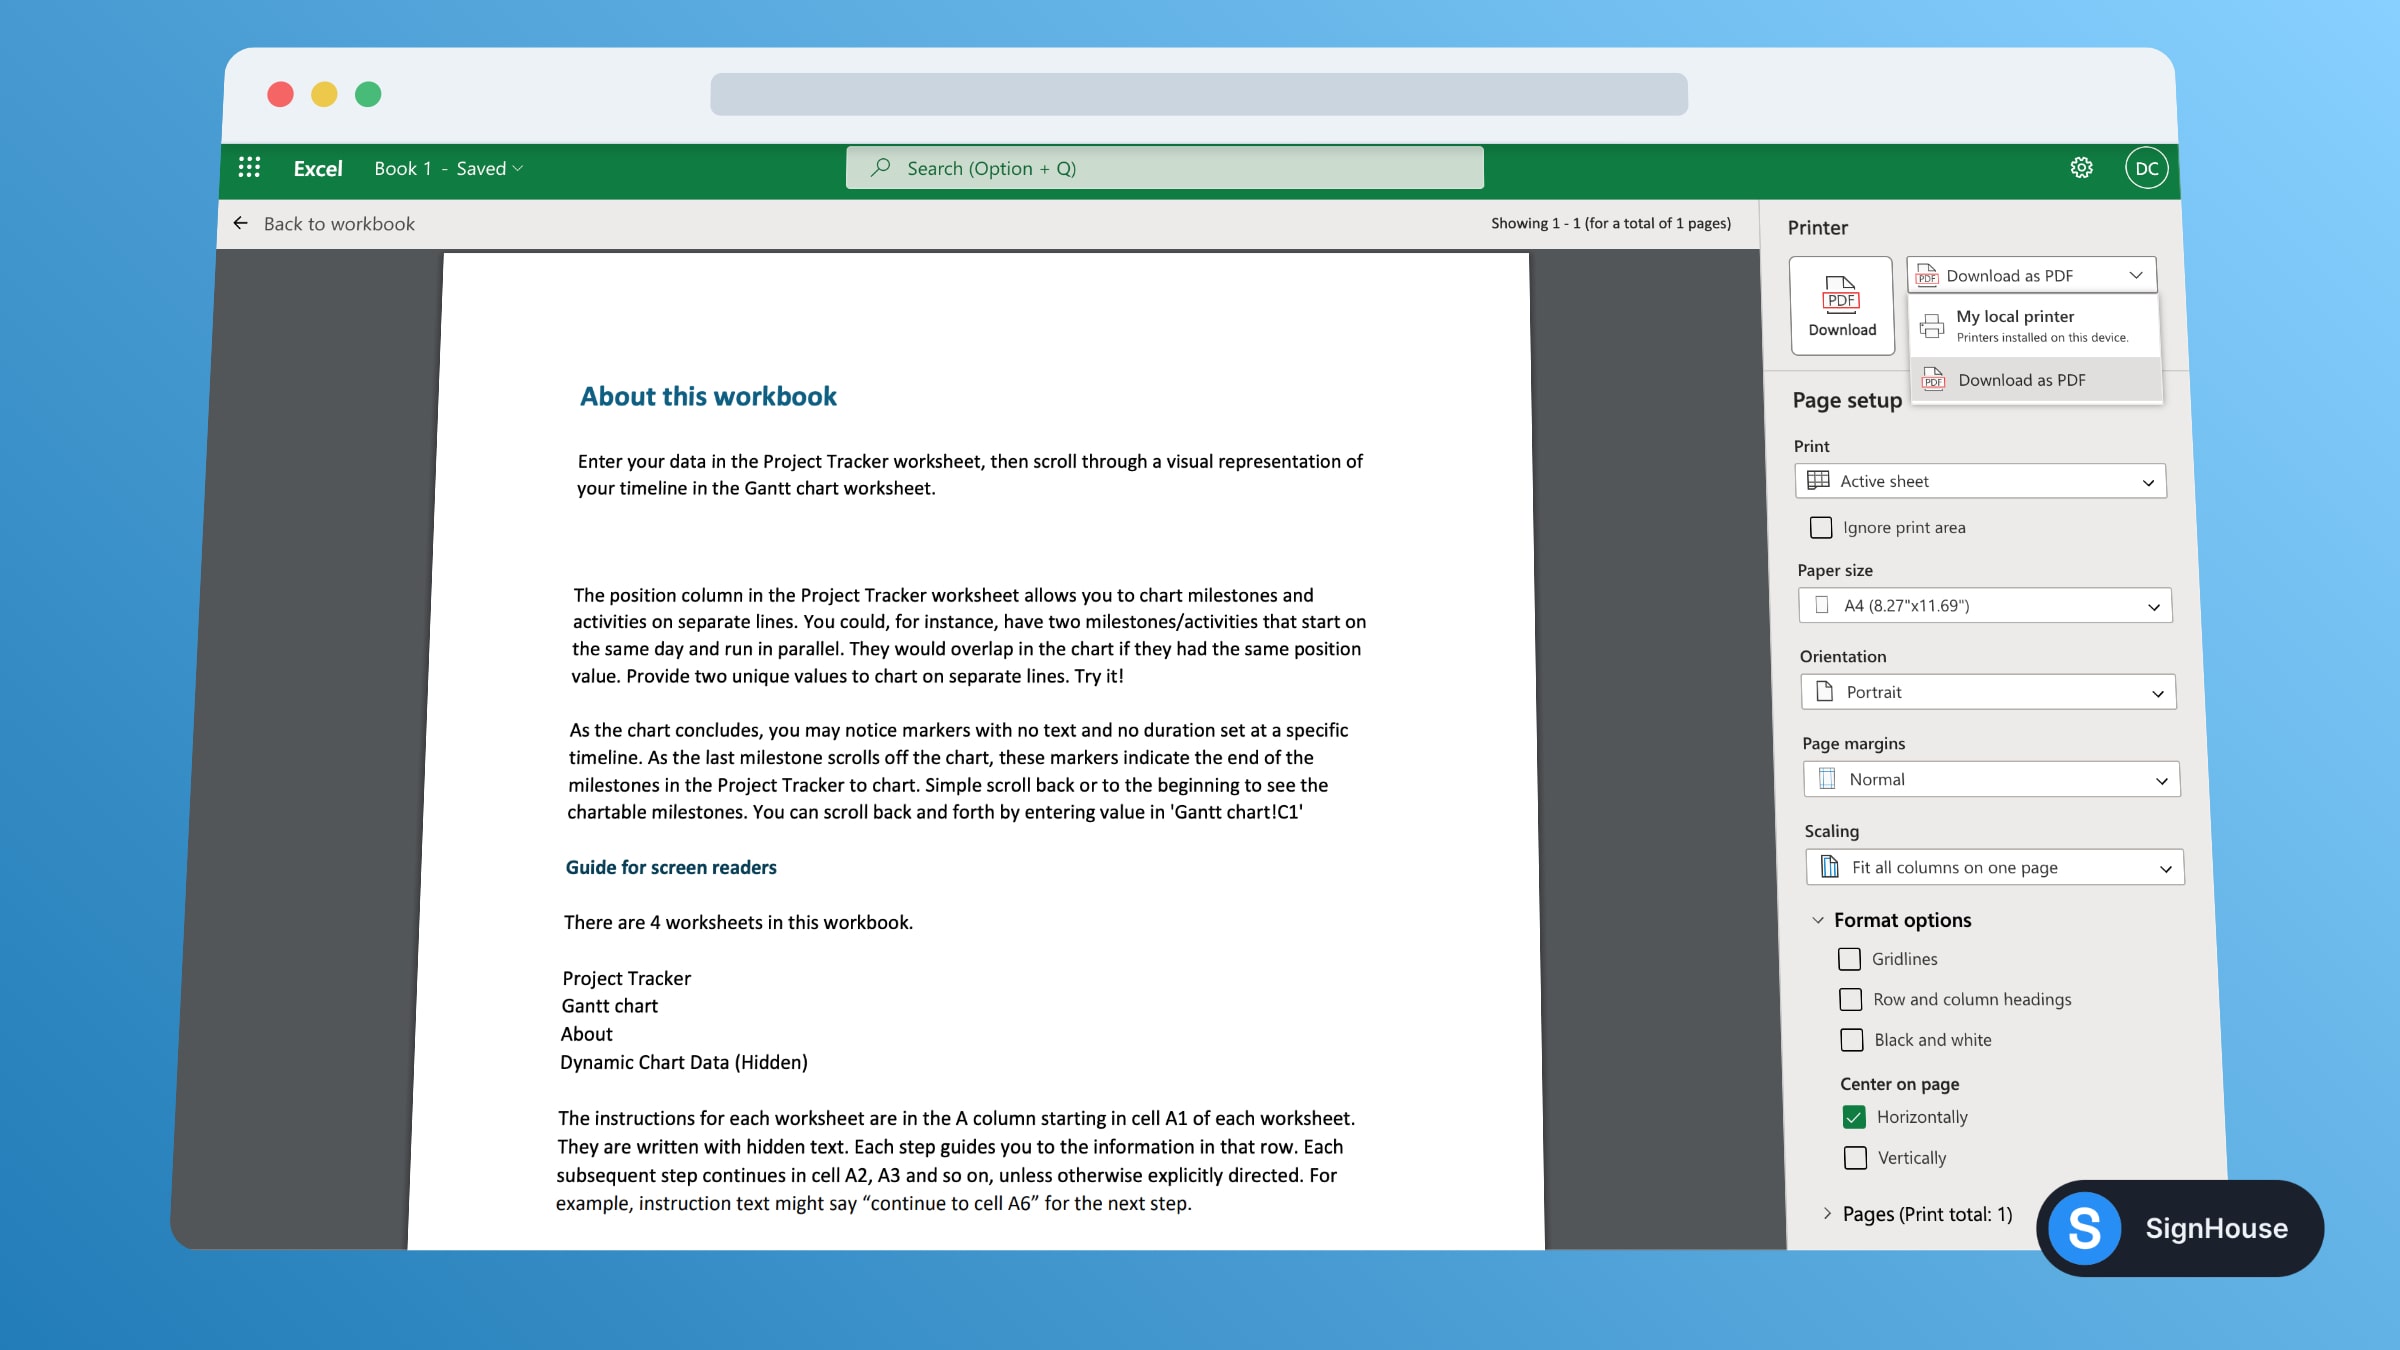Image resolution: width=2400 pixels, height=1350 pixels.
Task: Enable the Gridlines checkbox
Action: pos(1850,959)
